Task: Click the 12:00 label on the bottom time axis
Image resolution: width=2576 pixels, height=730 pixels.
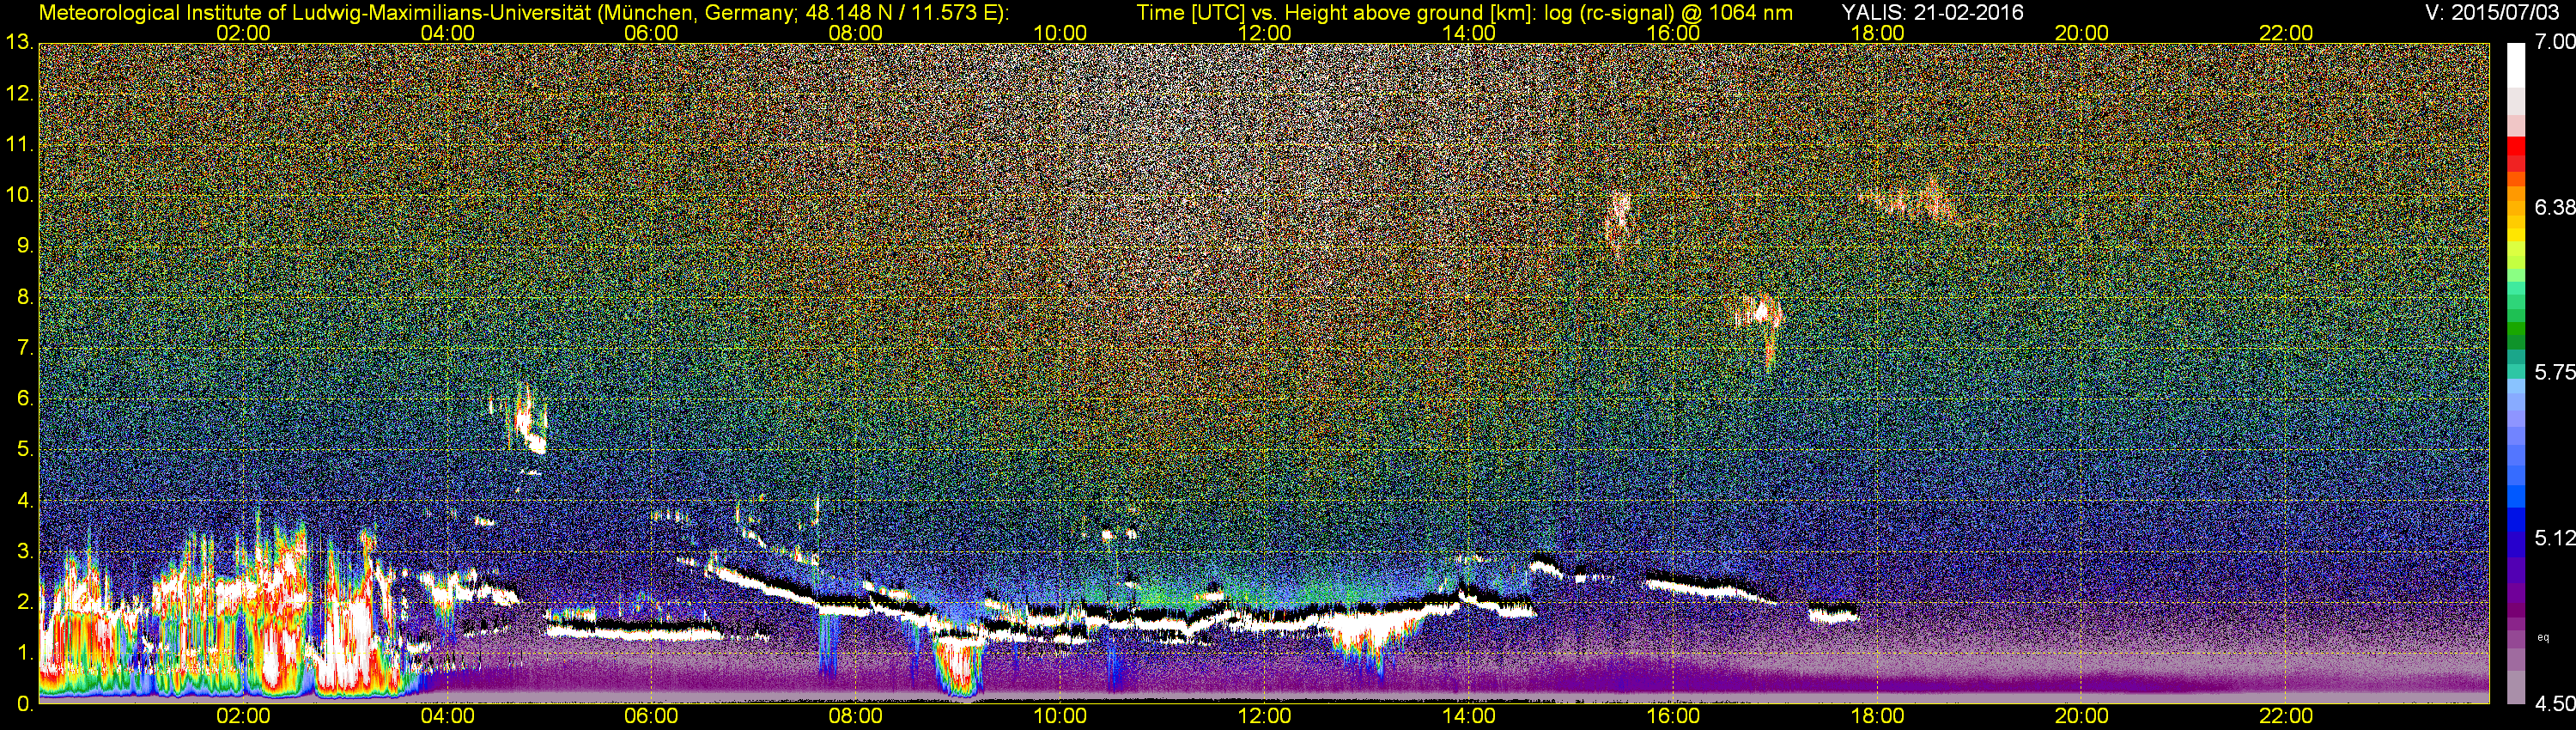Action: 1264,717
